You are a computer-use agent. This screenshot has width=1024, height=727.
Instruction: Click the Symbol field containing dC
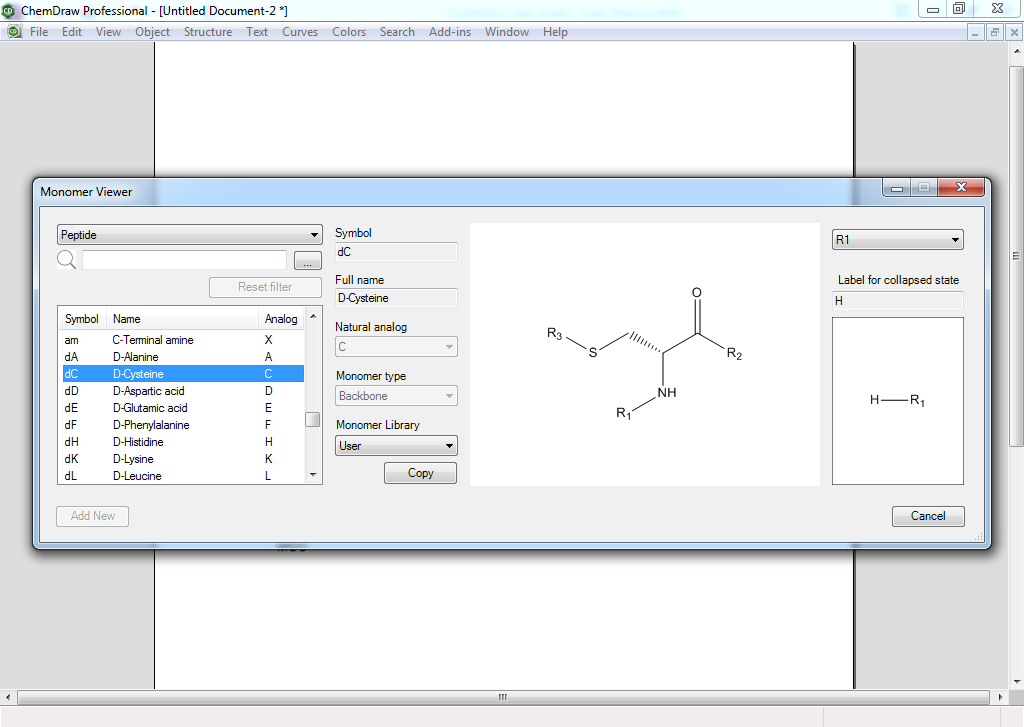pyautogui.click(x=396, y=251)
